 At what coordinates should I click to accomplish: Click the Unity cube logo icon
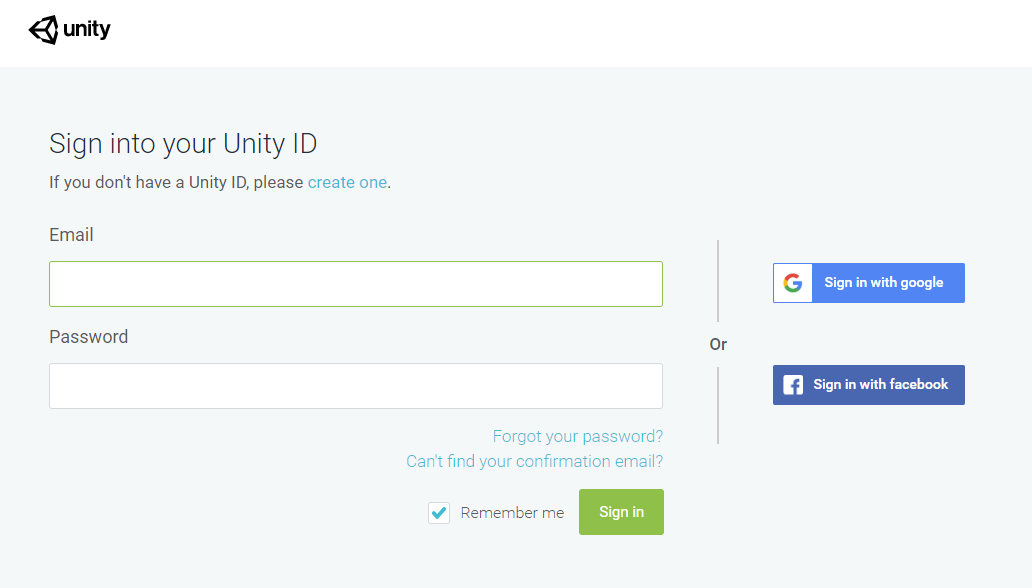click(x=44, y=30)
